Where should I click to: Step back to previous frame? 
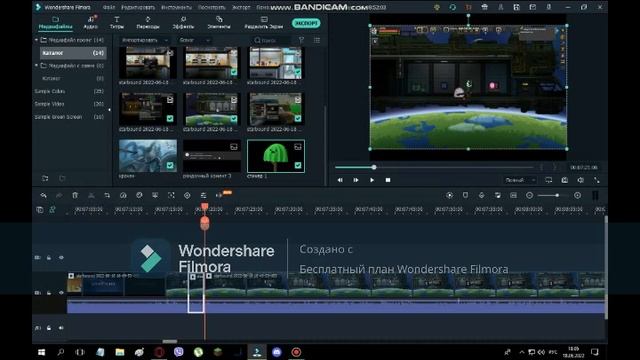[x=340, y=180]
